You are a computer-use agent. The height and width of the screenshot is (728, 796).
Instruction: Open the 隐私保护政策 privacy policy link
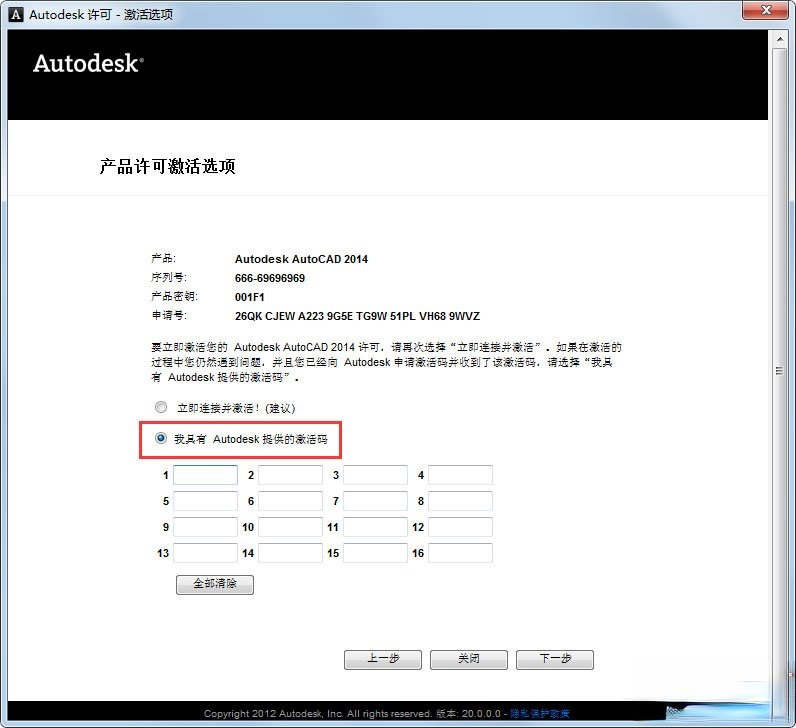[x=540, y=713]
